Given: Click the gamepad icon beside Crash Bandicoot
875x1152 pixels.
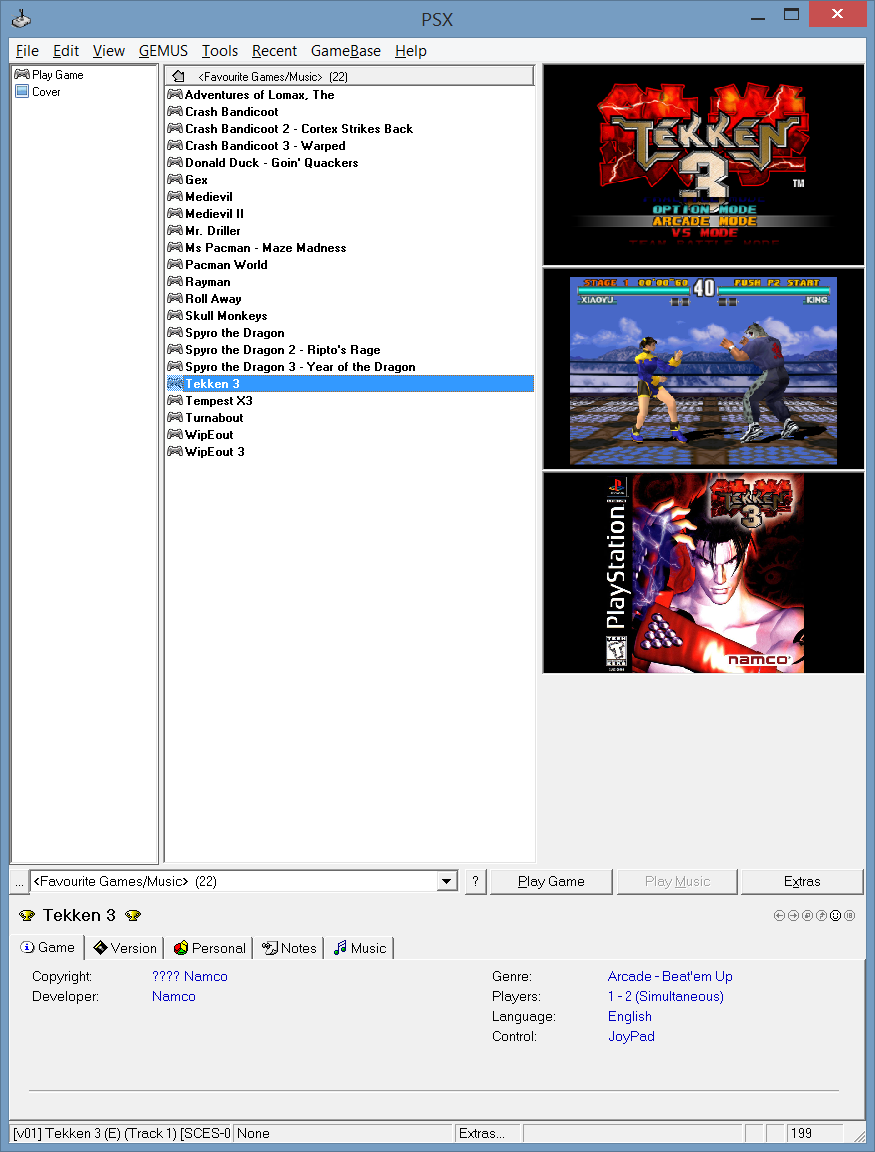Looking at the screenshot, I should click(175, 112).
